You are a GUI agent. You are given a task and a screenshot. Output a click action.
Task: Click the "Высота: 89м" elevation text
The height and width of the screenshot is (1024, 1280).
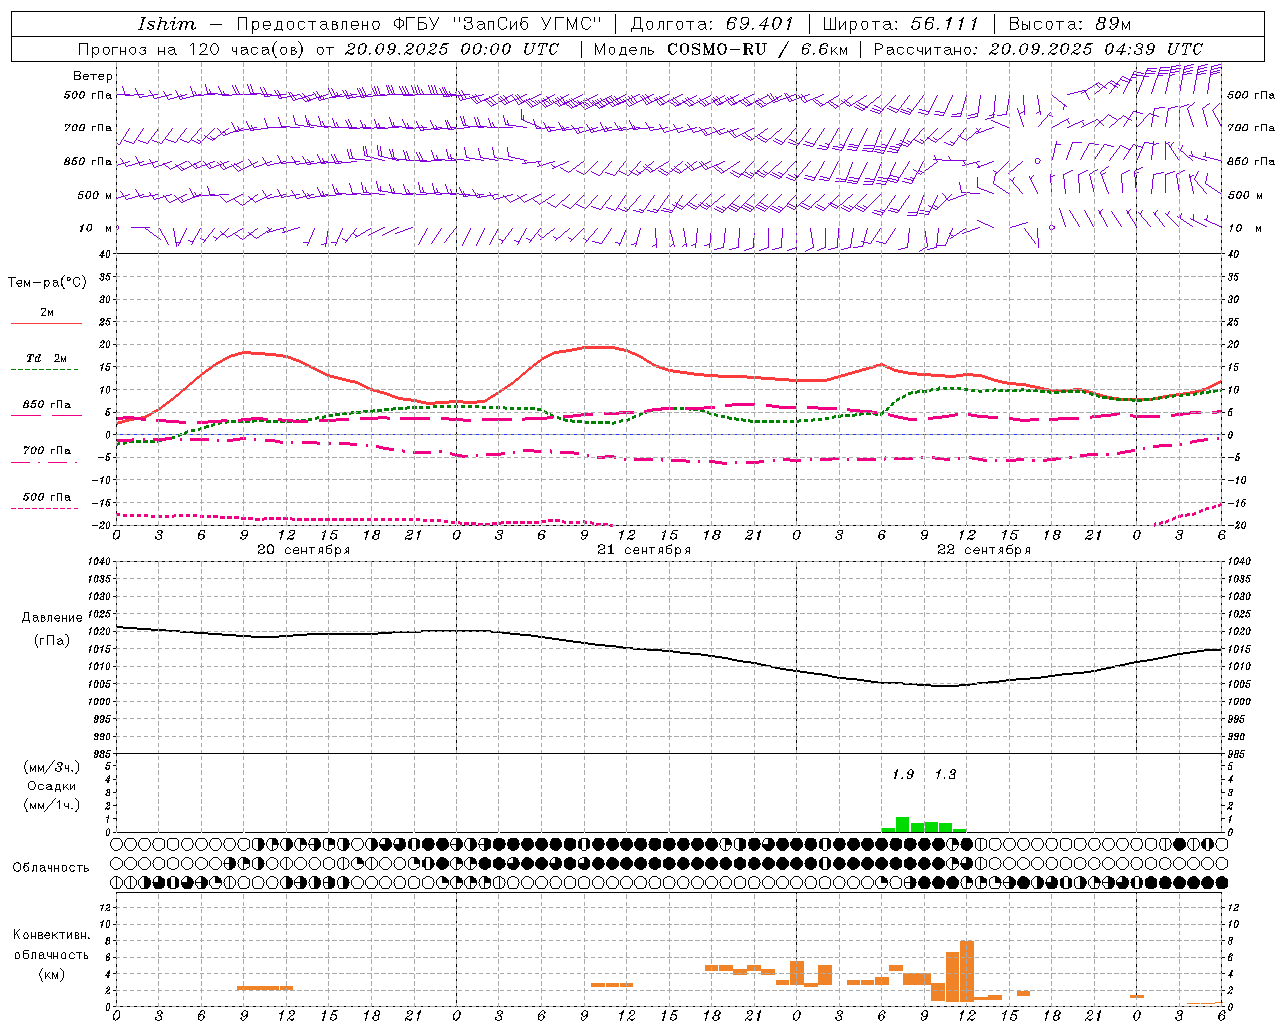pos(1070,24)
